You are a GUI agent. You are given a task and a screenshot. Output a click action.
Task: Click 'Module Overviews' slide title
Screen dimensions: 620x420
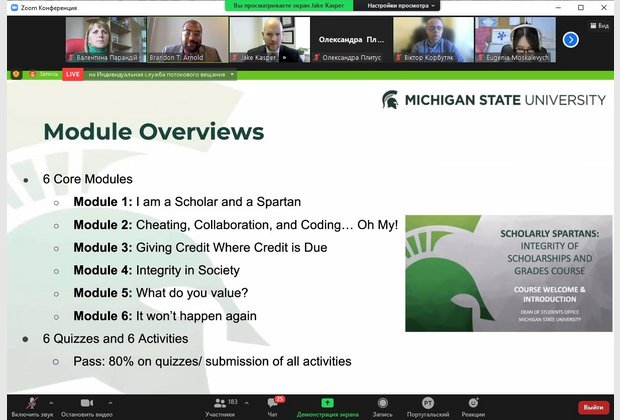tap(154, 131)
